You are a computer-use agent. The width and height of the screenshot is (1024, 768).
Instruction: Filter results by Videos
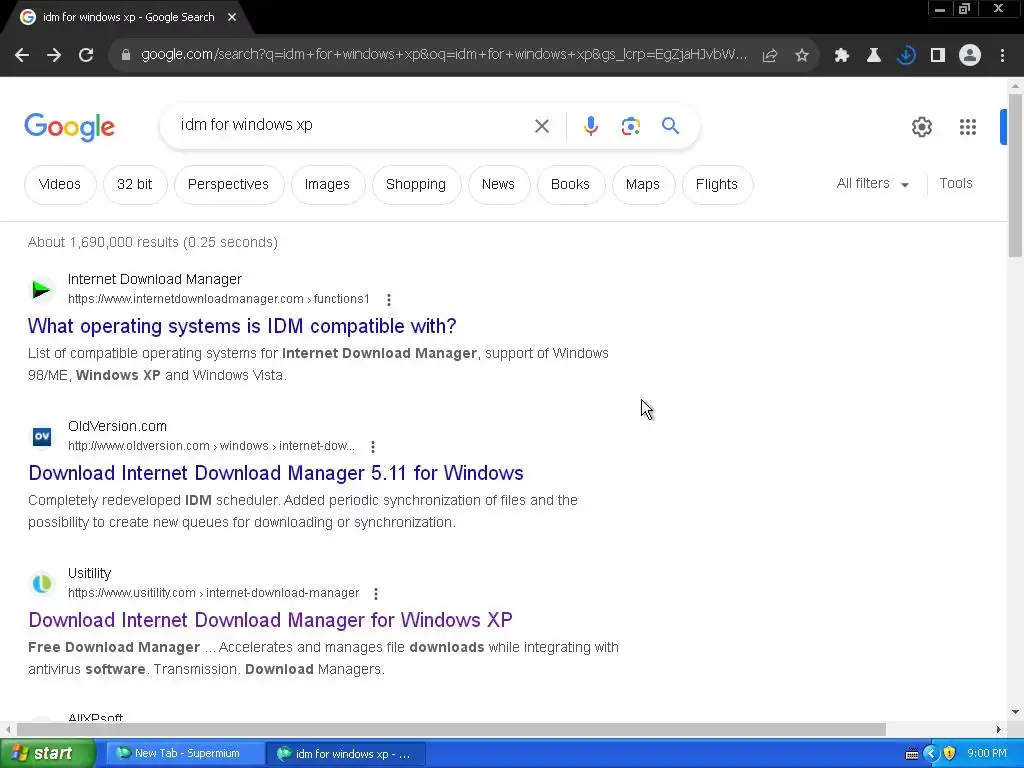(x=60, y=185)
